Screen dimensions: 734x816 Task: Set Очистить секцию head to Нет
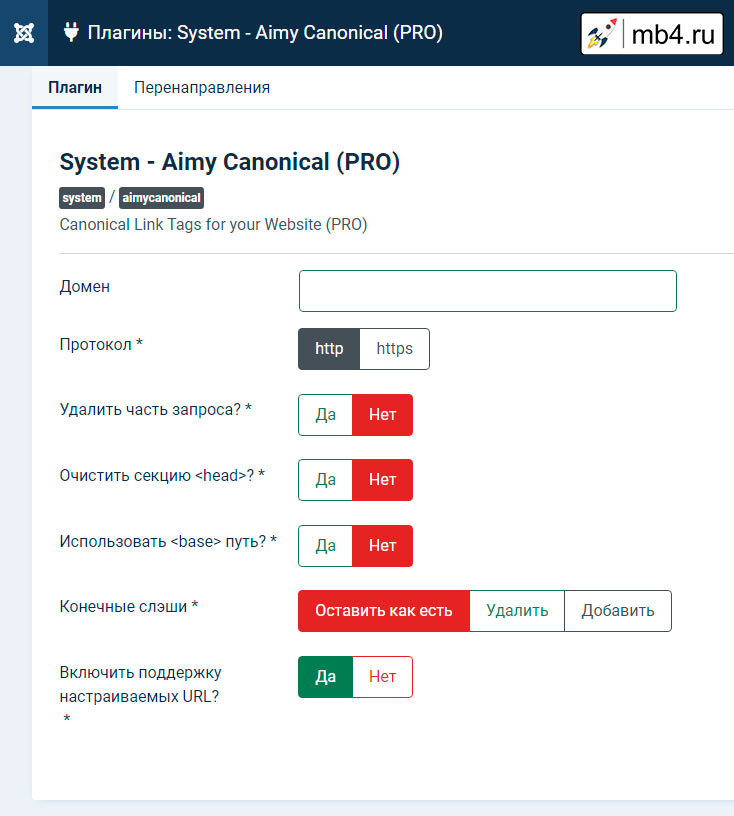tap(383, 480)
